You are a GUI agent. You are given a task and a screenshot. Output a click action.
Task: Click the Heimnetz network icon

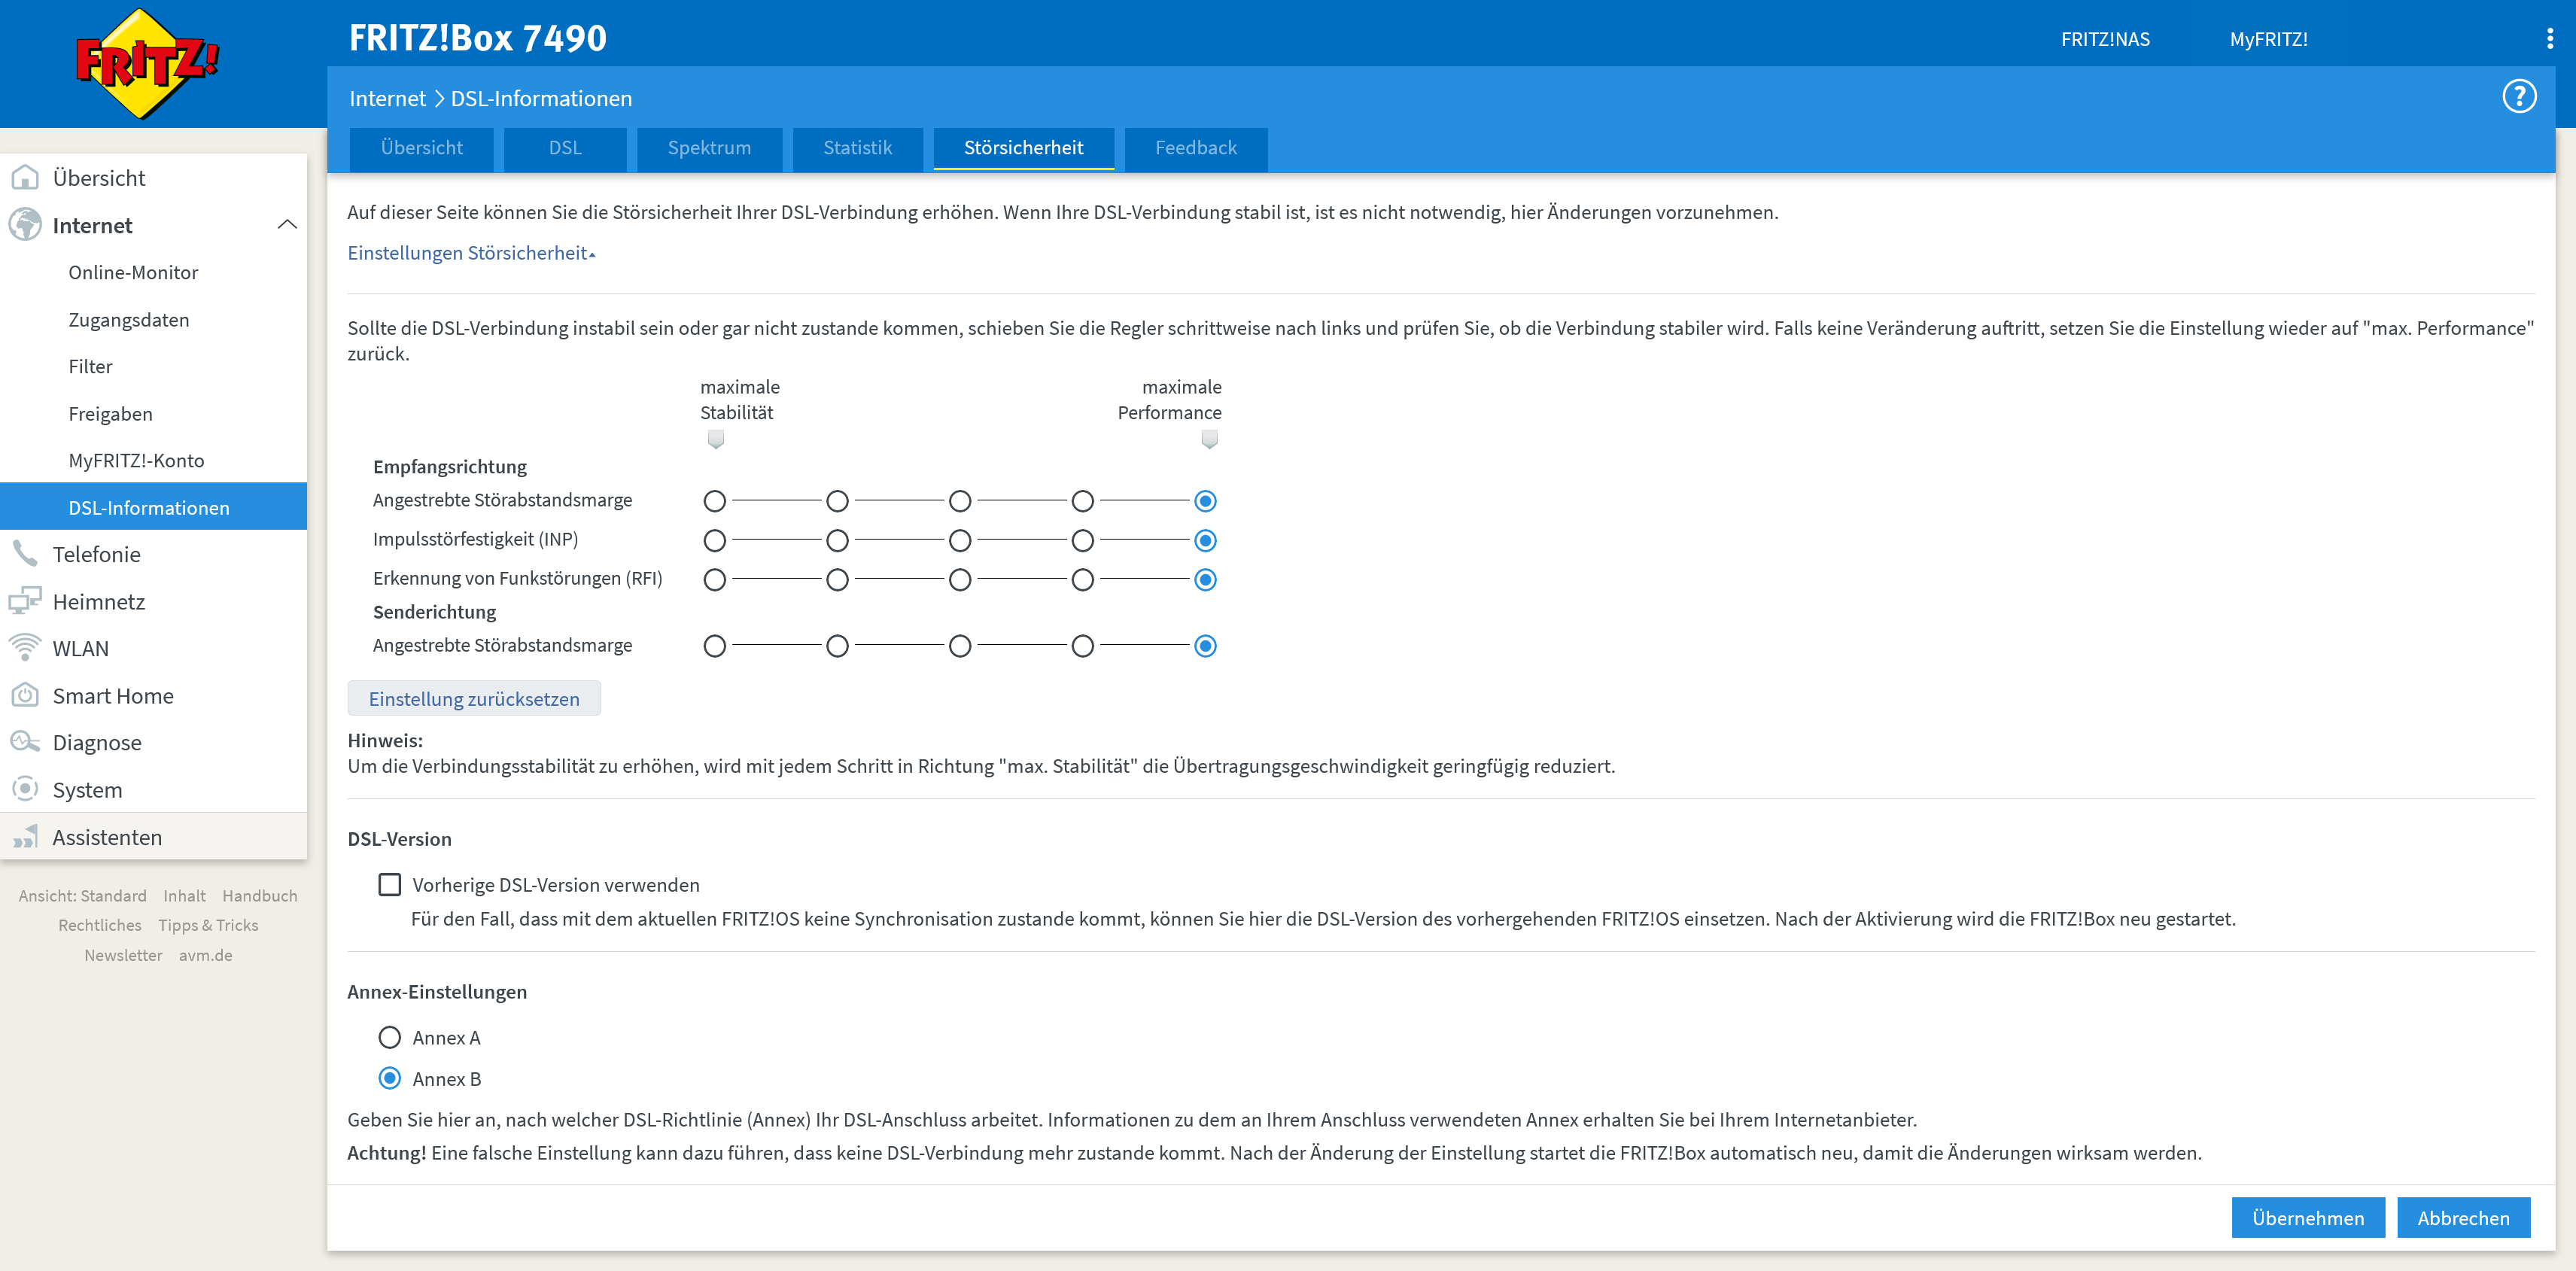[x=25, y=601]
